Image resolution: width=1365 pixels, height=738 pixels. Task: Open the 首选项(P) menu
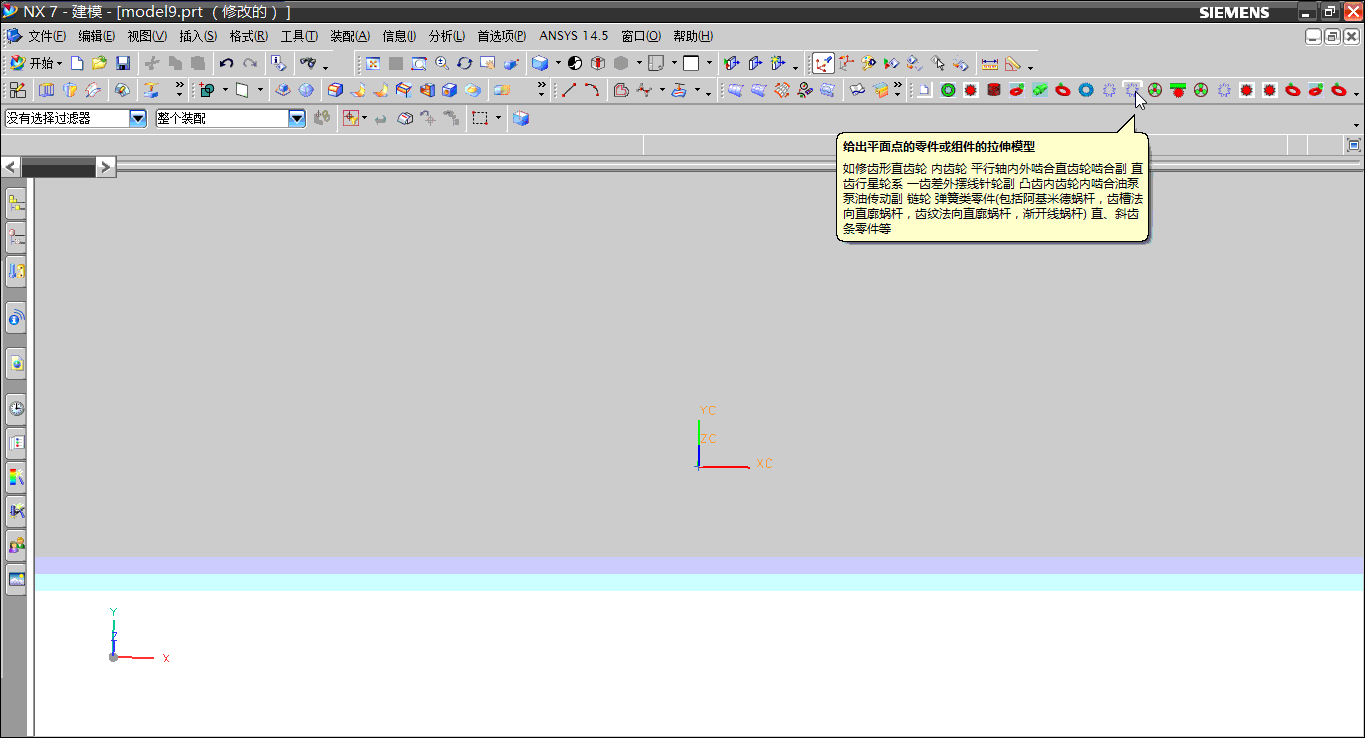click(502, 36)
